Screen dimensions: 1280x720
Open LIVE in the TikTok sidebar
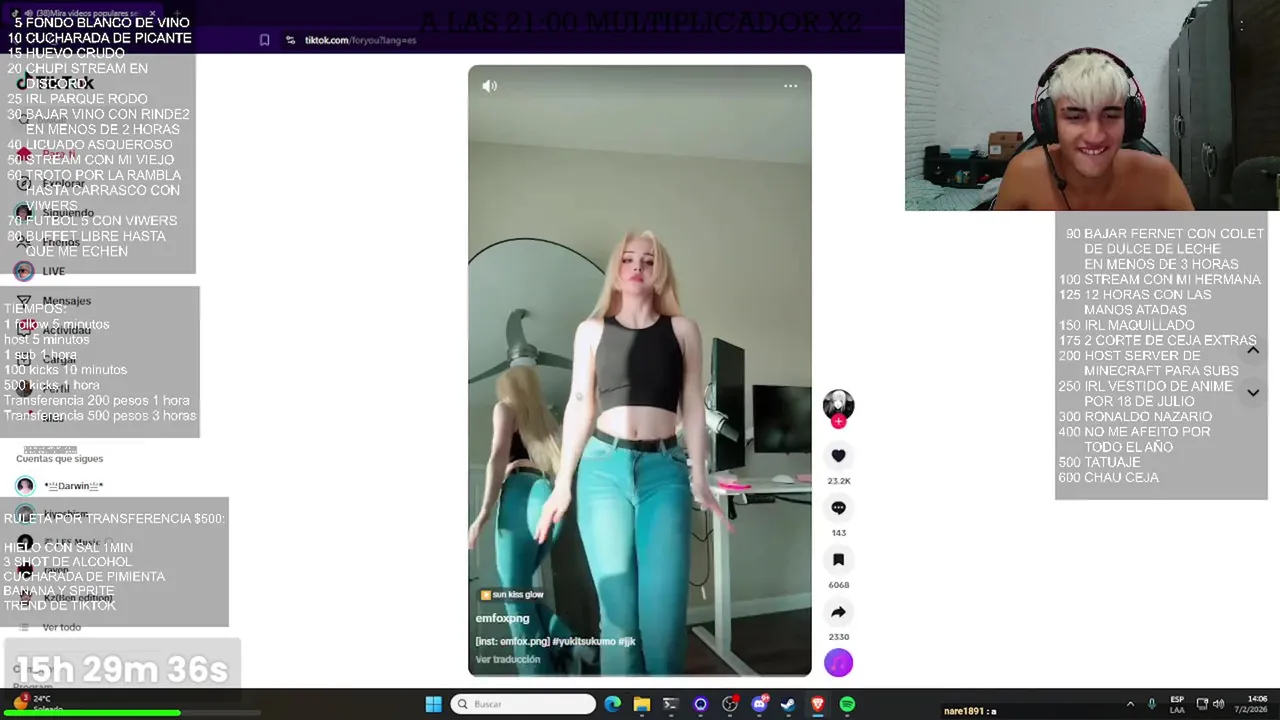point(40,271)
